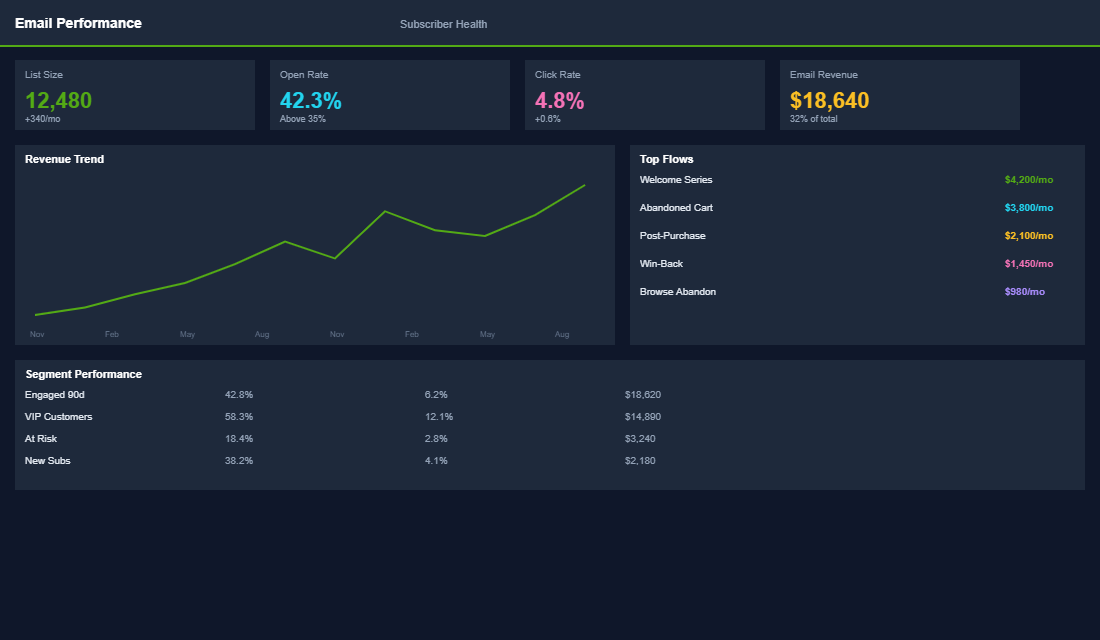Select the Nov label on the chart axis
The width and height of the screenshot is (1100, 640).
point(37,334)
